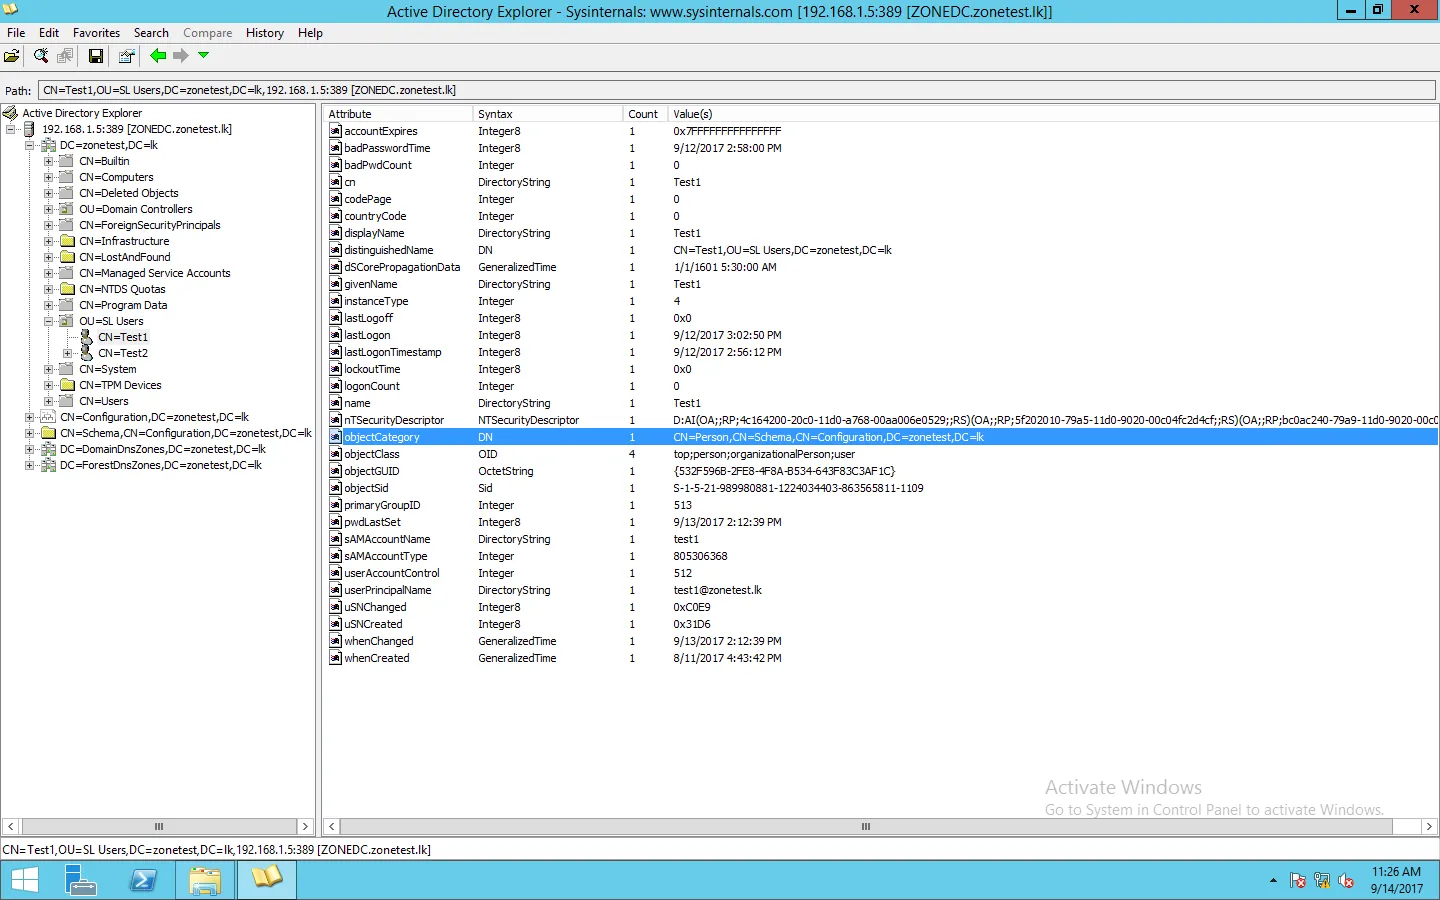Click the user icon beside CN=Test2
Screen dimensions: 1440x900
click(87, 353)
